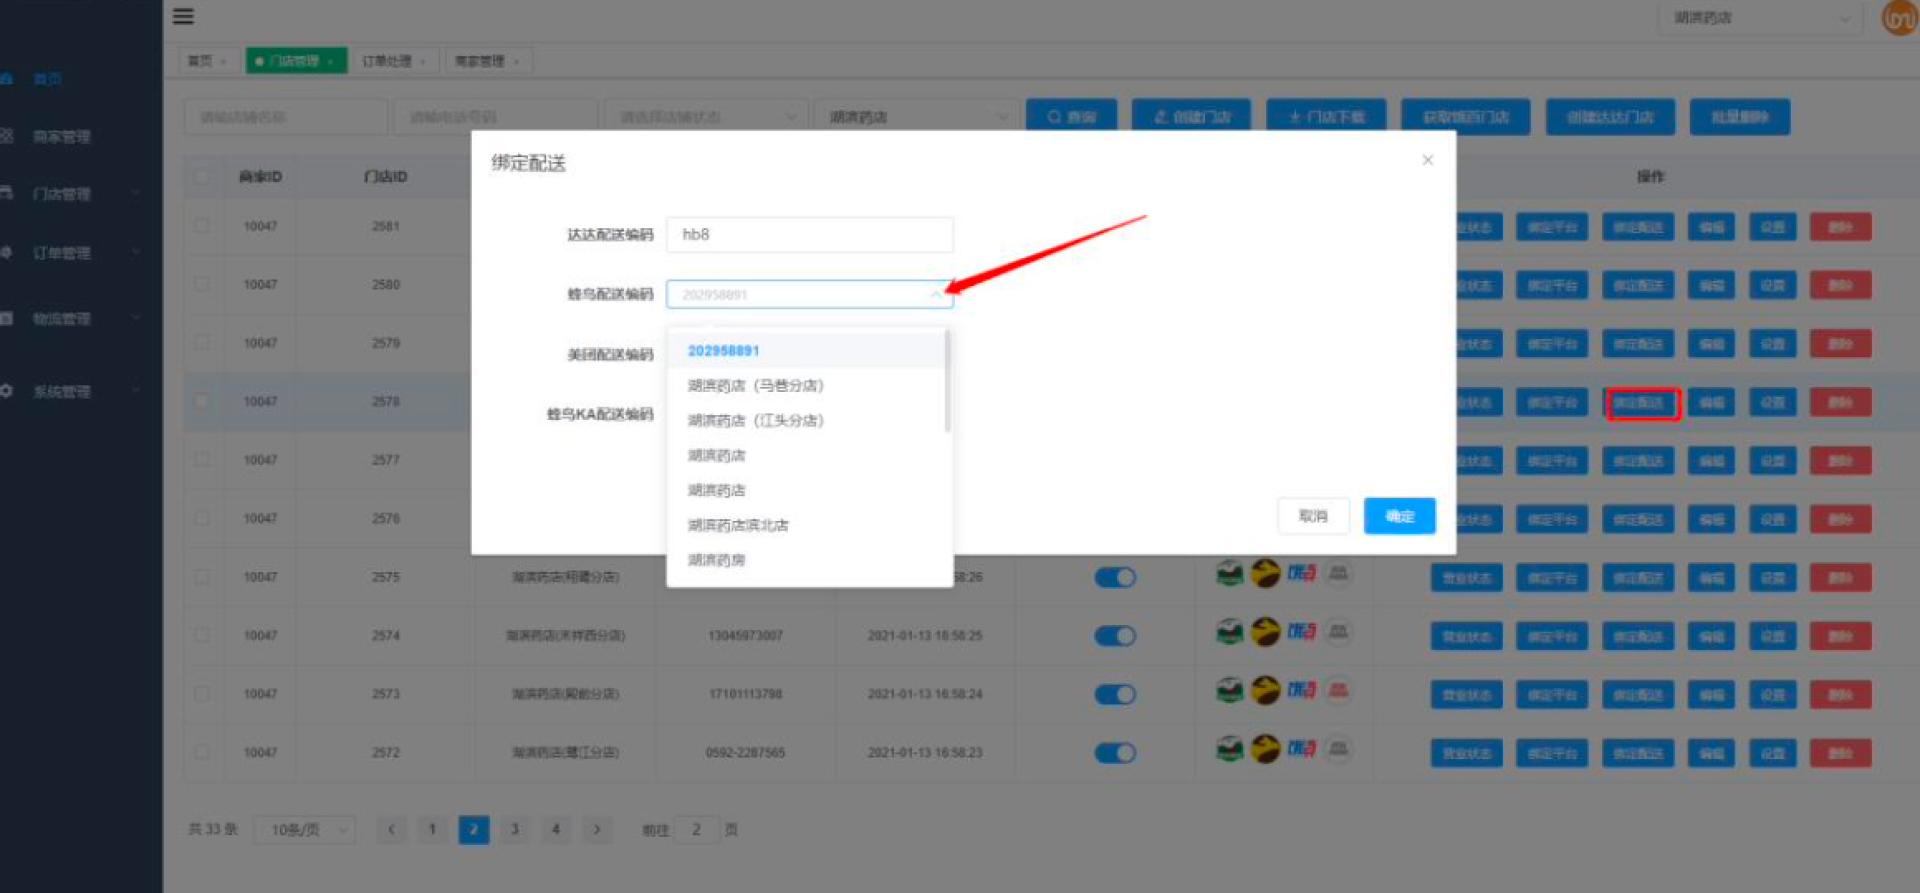This screenshot has width=1920, height=893.
Task: Click the red store icon in row 2573
Action: (1338, 690)
